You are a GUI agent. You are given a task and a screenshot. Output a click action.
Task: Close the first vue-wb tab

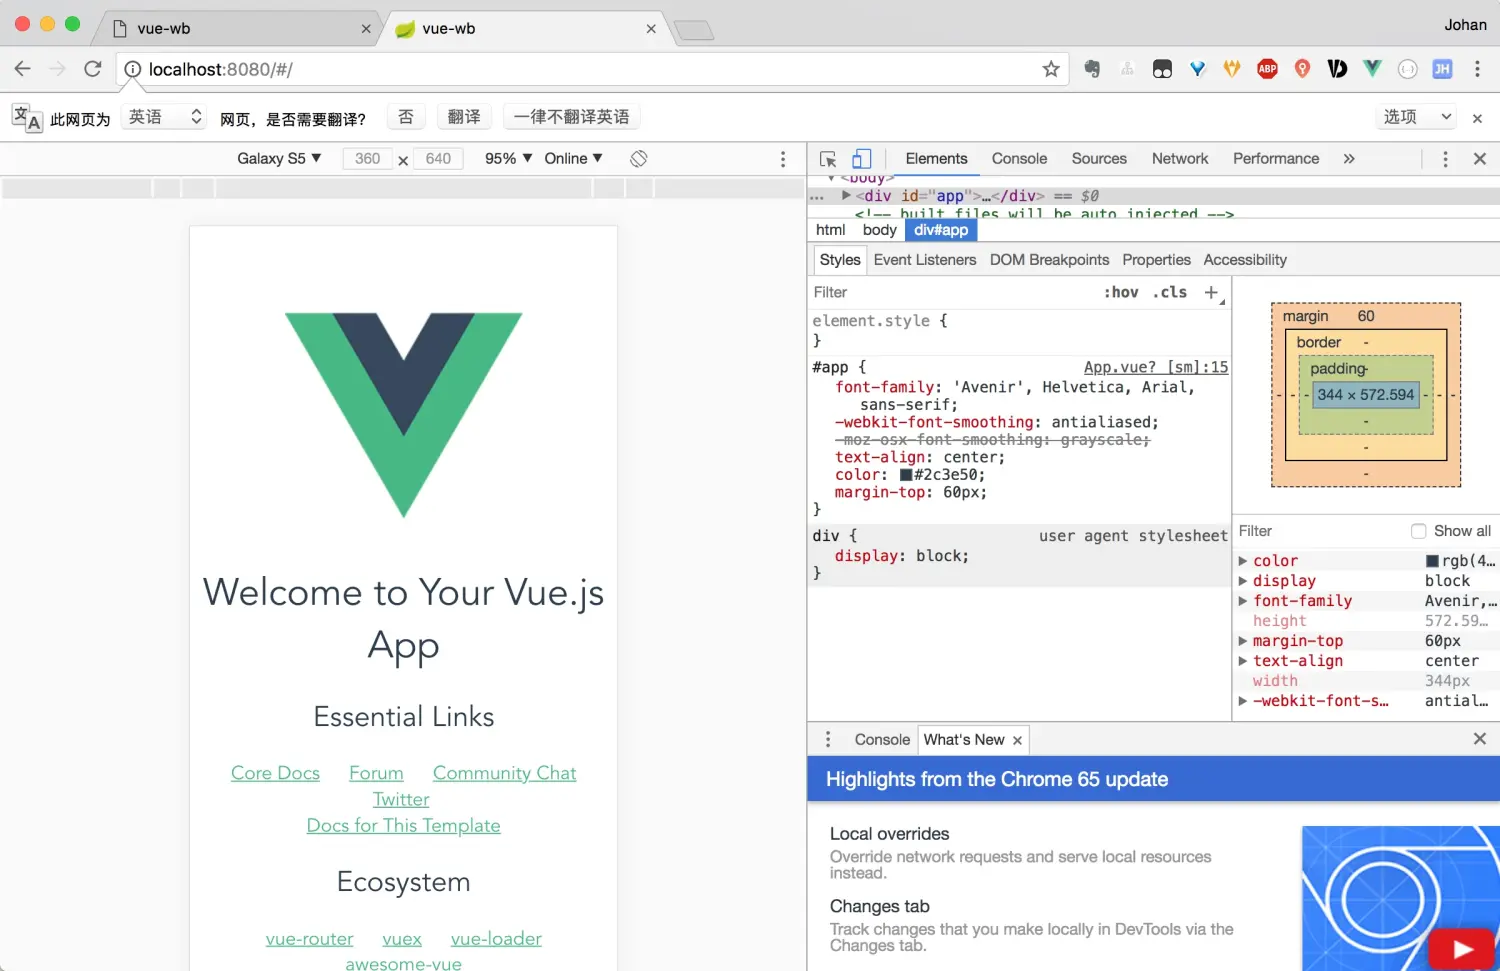366,29
